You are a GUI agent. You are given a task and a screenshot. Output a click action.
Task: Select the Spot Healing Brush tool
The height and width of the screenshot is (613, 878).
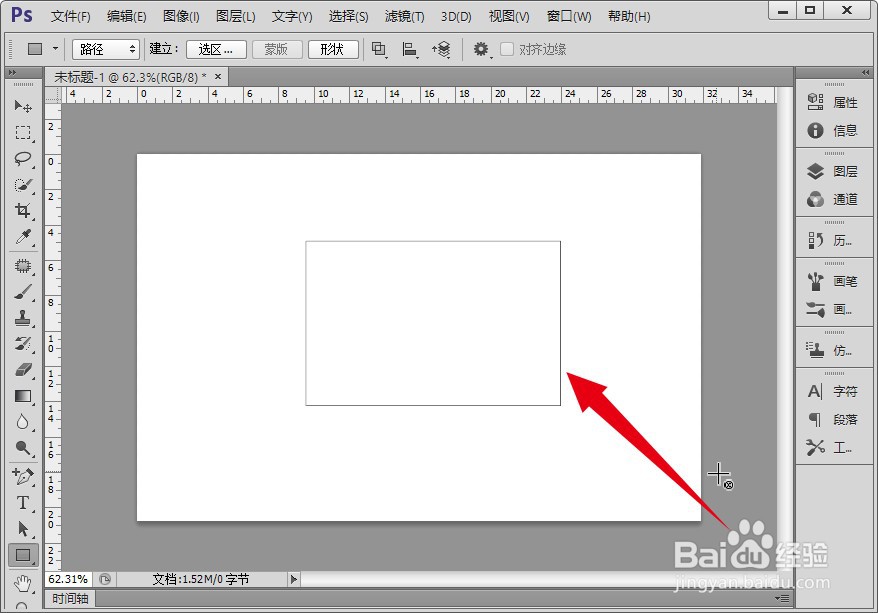tap(23, 266)
